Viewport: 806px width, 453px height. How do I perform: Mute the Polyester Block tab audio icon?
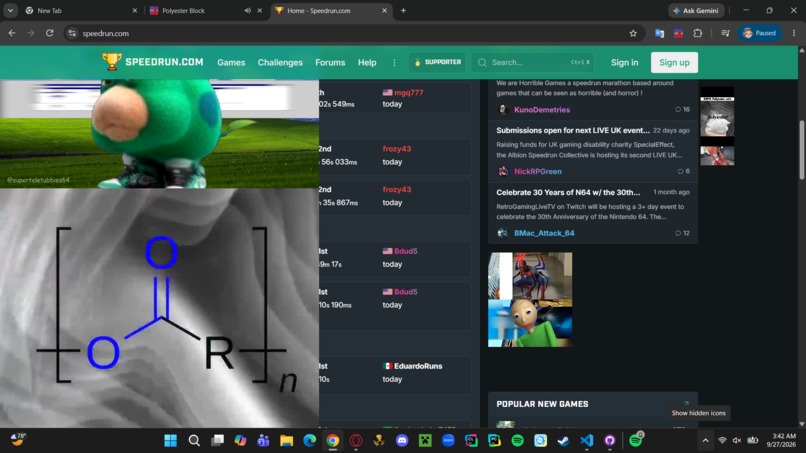(x=247, y=10)
